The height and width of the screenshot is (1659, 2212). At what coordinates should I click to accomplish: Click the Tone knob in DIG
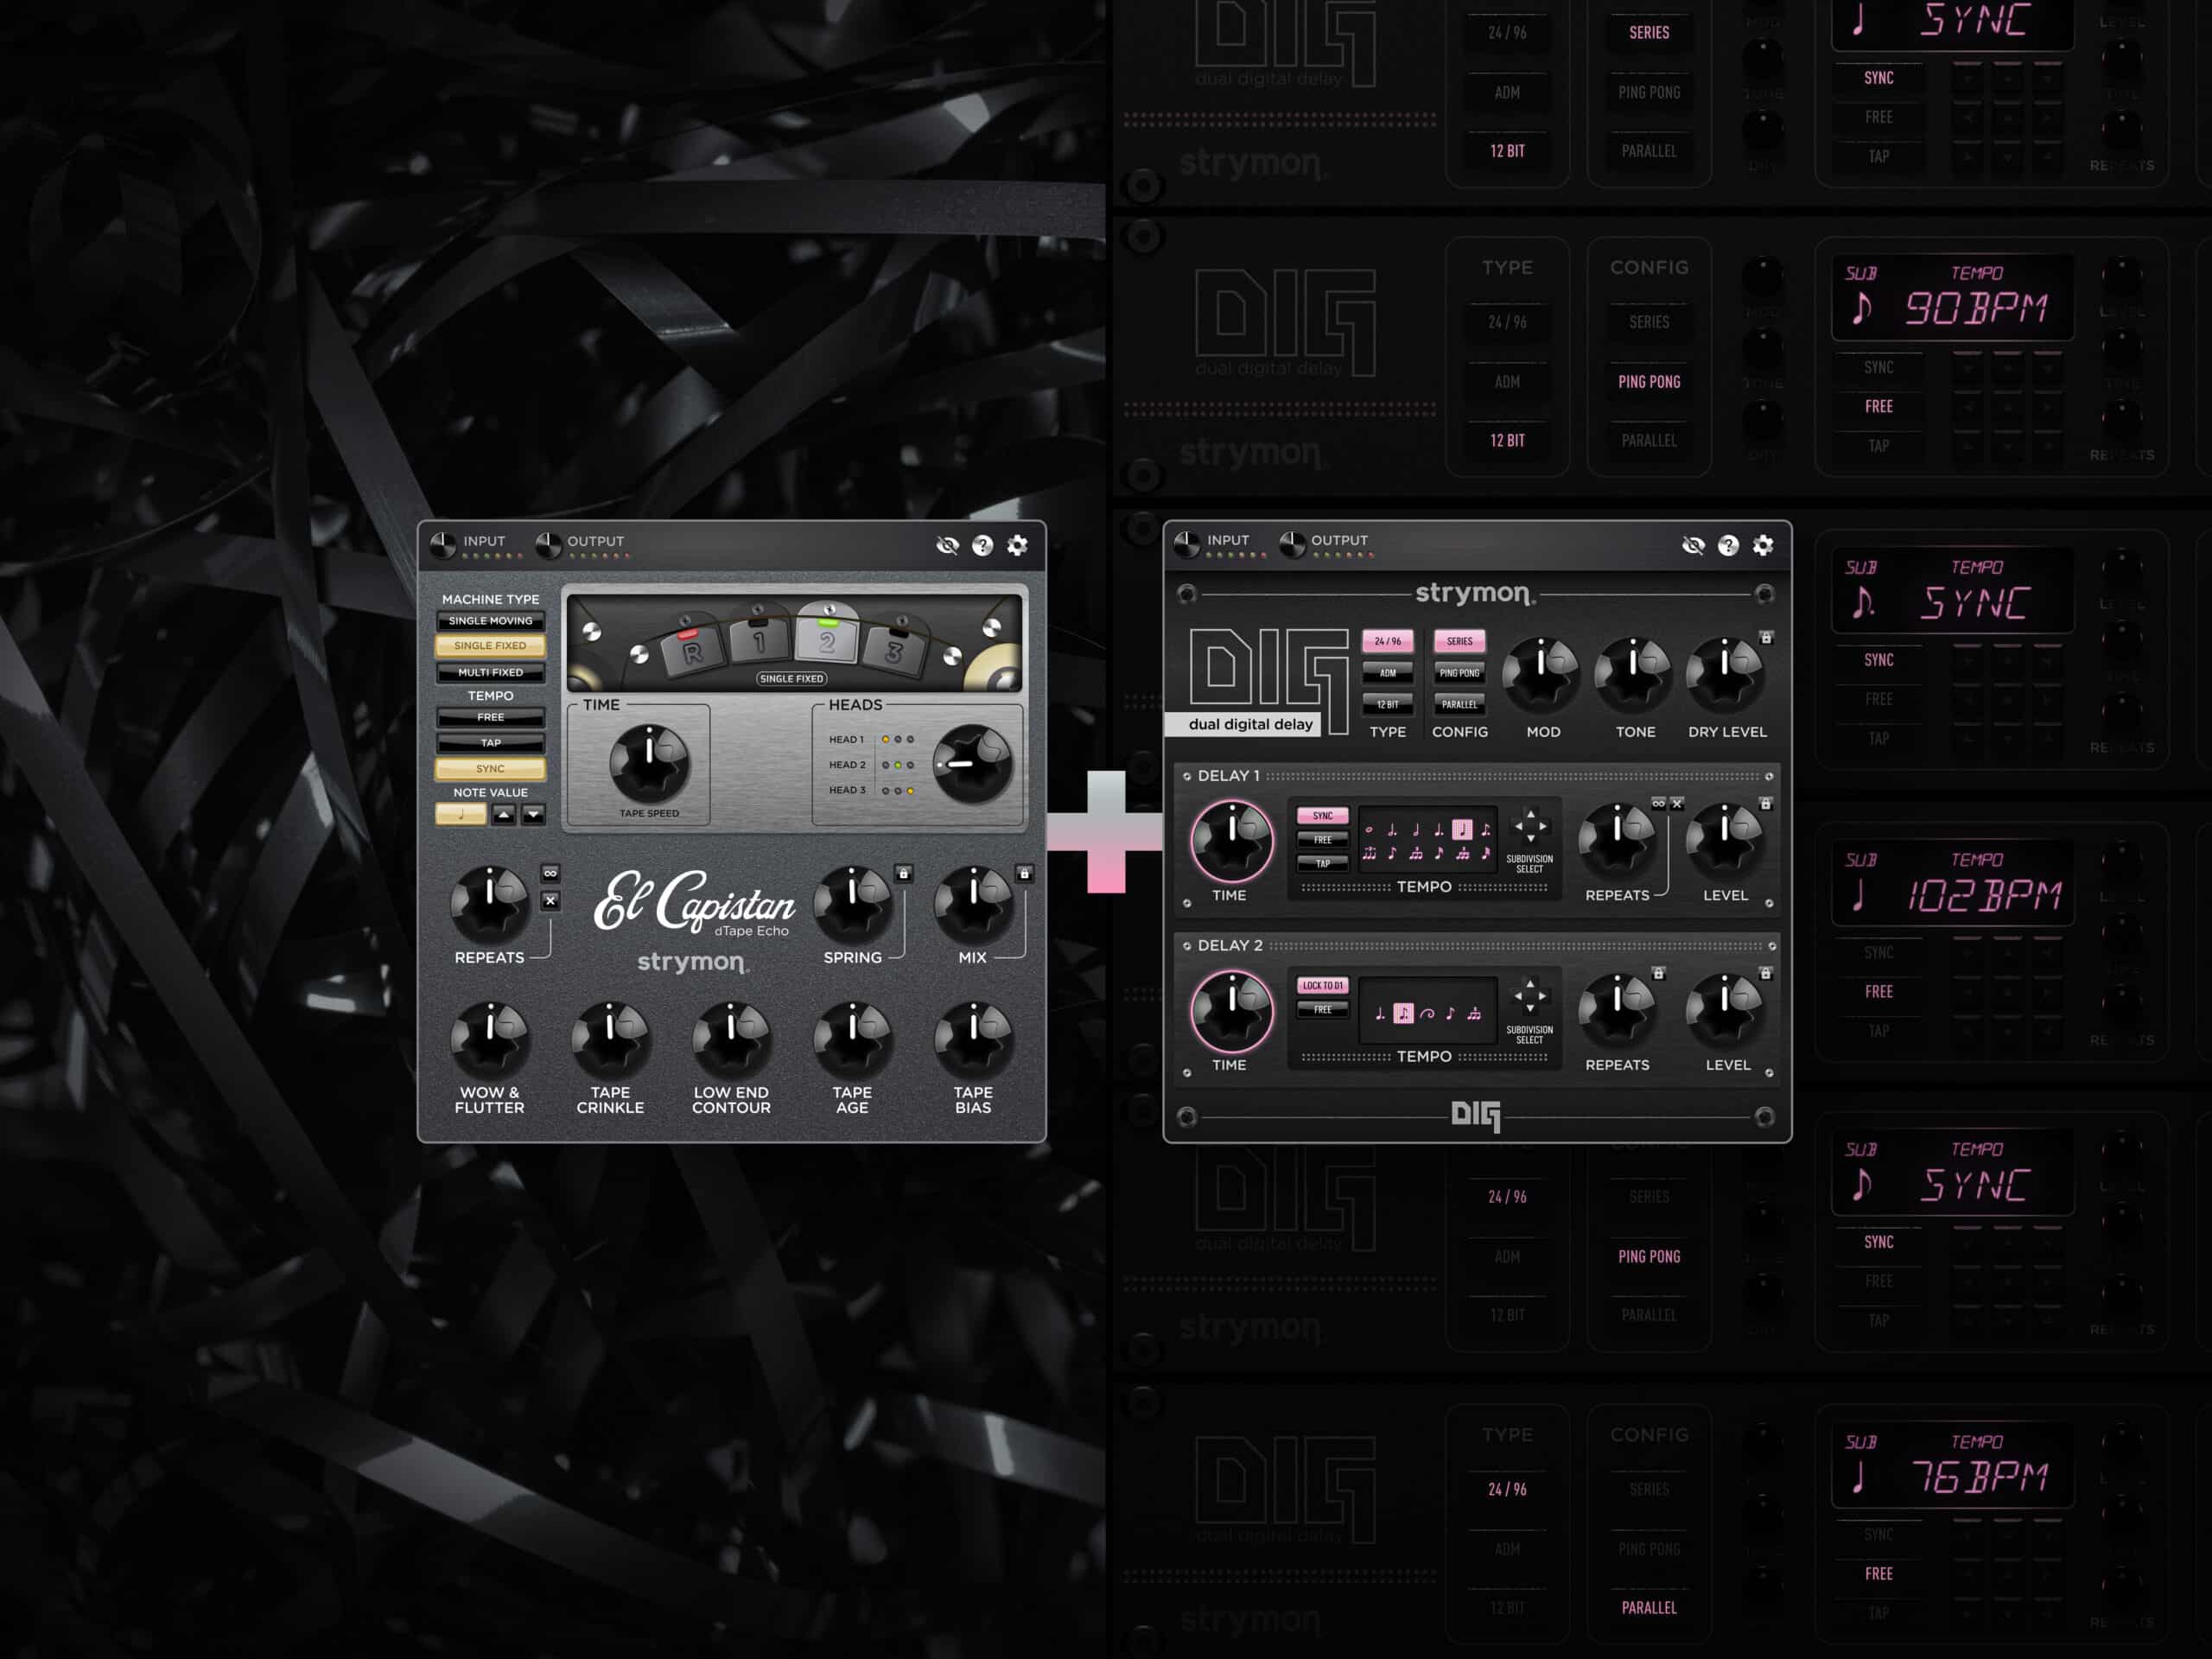[x=1634, y=675]
